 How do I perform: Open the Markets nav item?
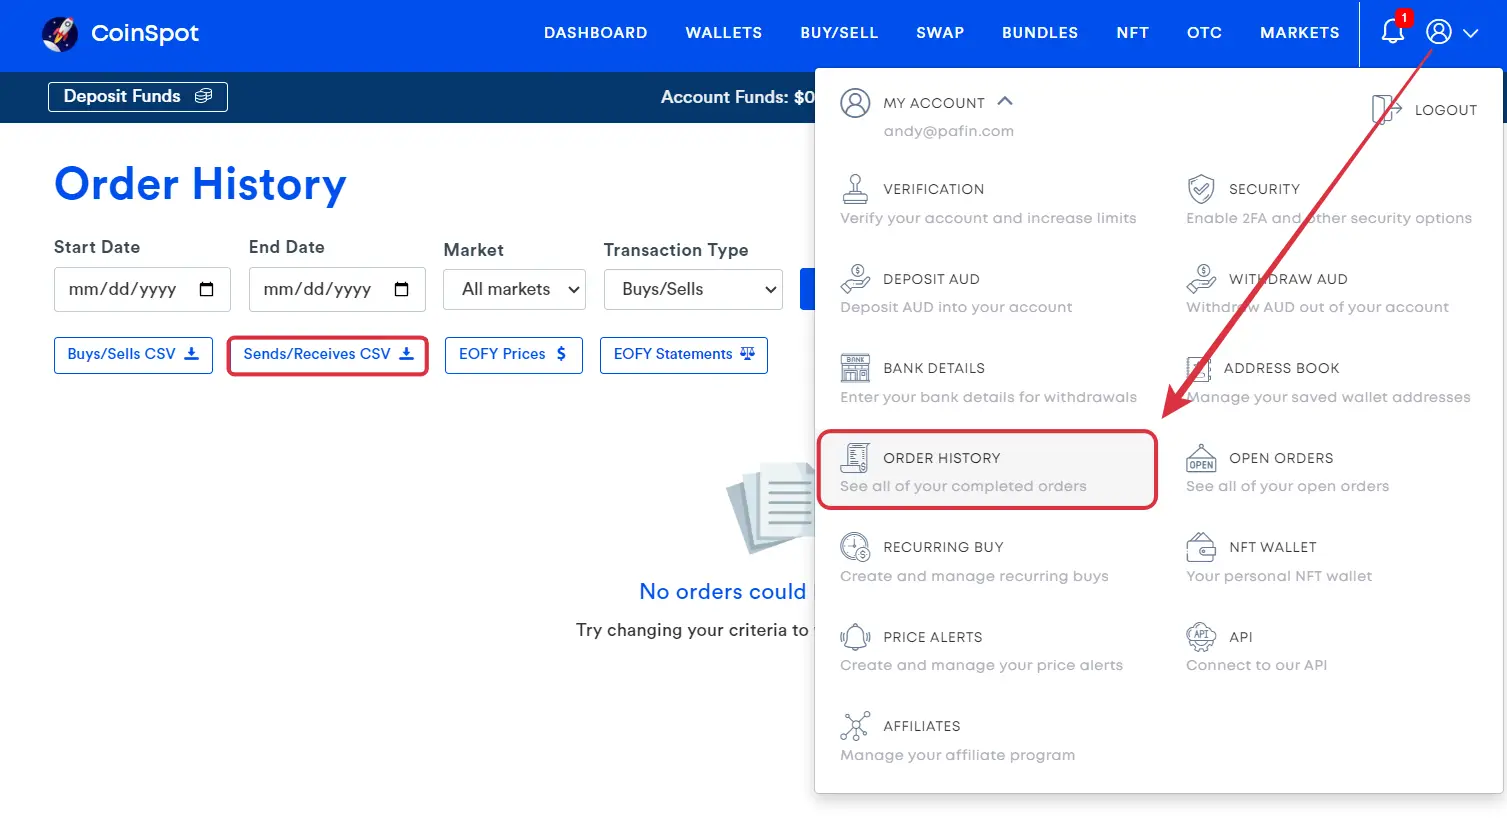1300,33
